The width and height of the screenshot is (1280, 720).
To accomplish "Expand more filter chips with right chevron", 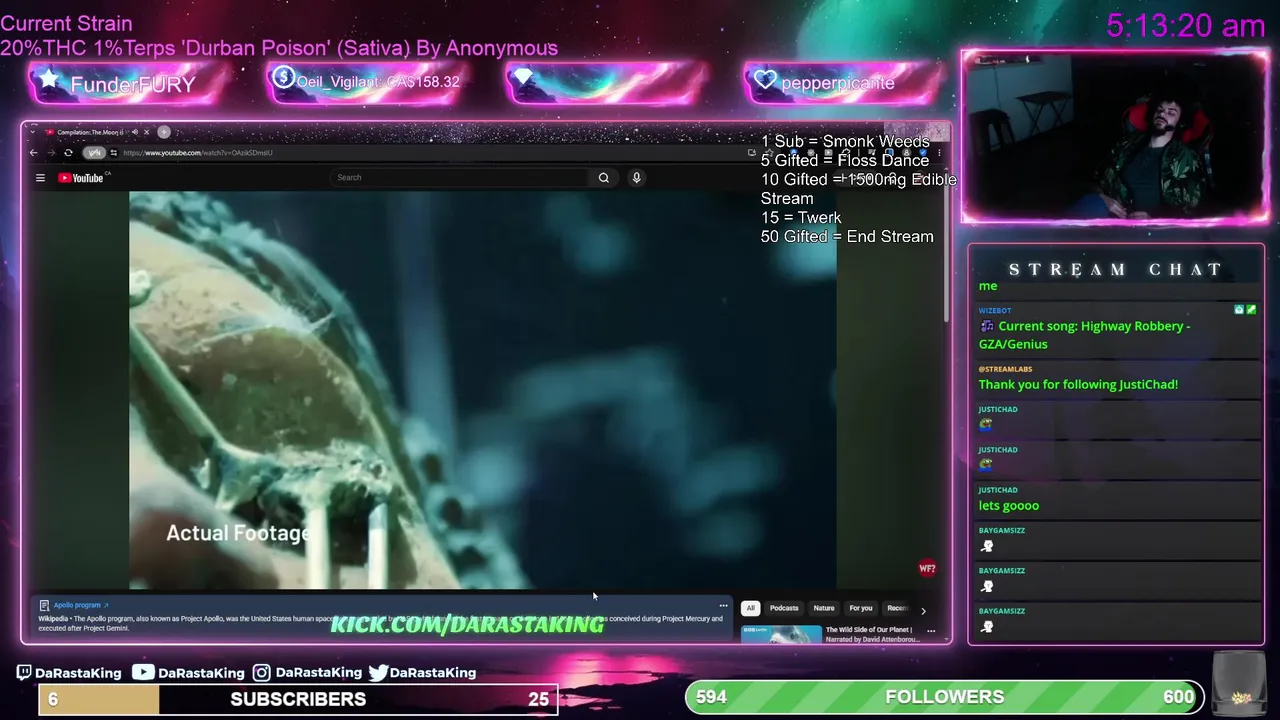I will [x=923, y=610].
